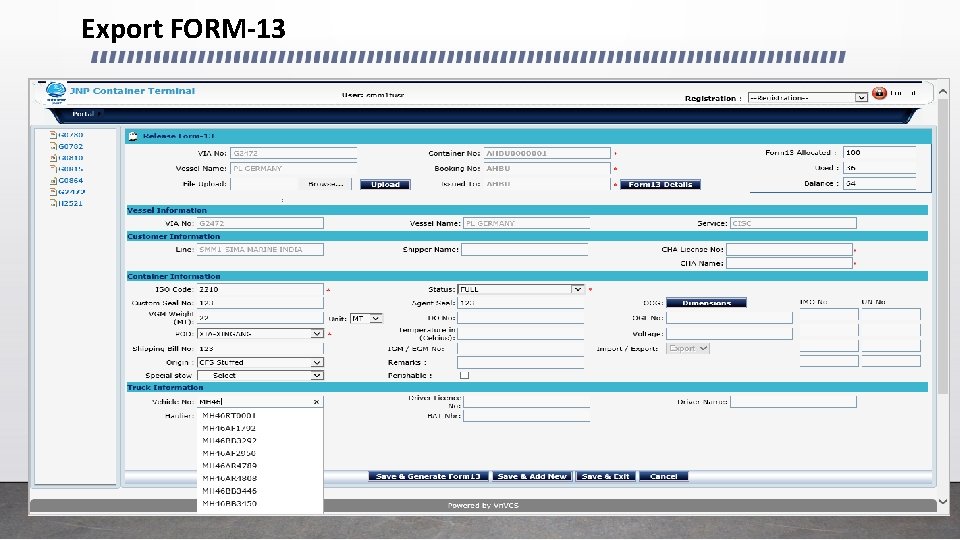Click the document icon beside H2521
Viewport: 960px width, 540px height.
[53, 203]
